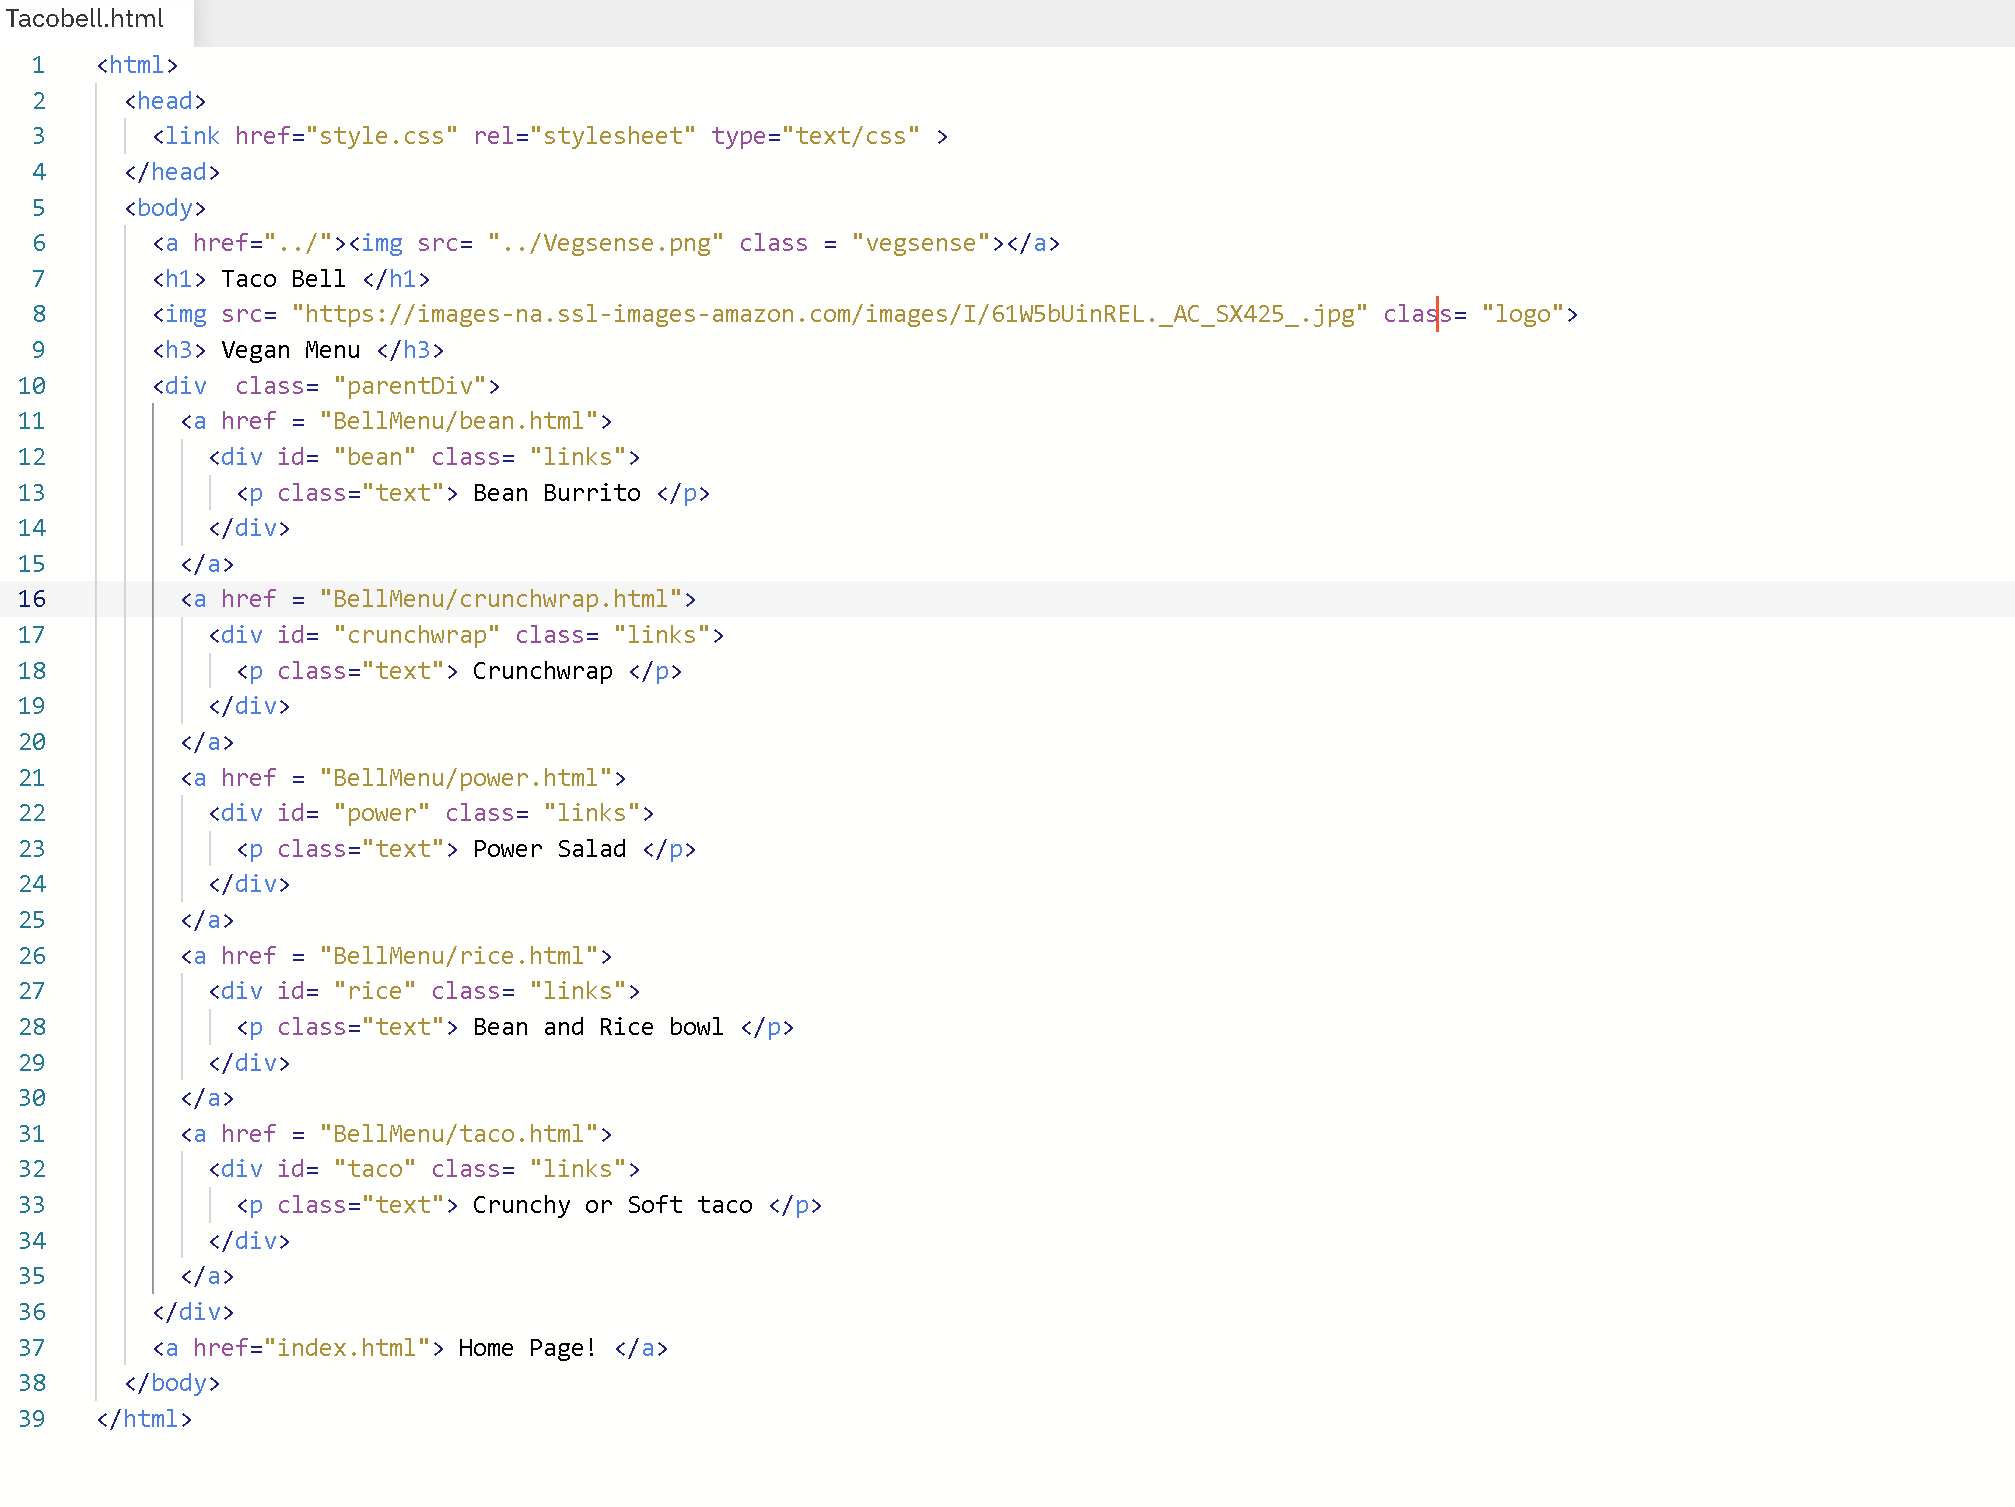Click line number 1 in gutter
The height and width of the screenshot is (1507, 2015).
pos(38,65)
